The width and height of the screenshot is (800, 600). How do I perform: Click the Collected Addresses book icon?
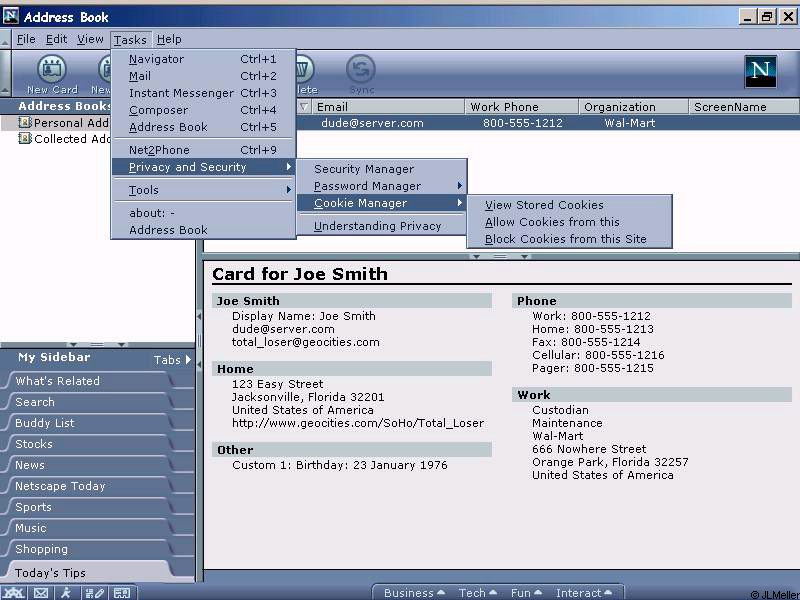pos(24,138)
